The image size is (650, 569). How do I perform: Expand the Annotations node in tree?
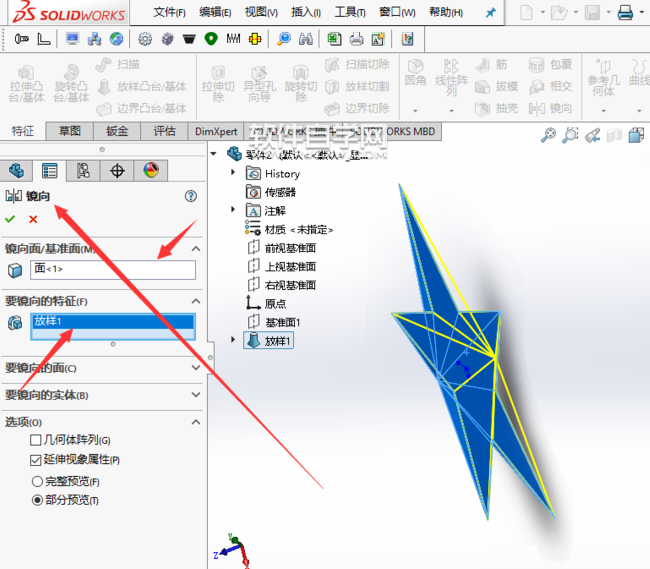[233, 209]
